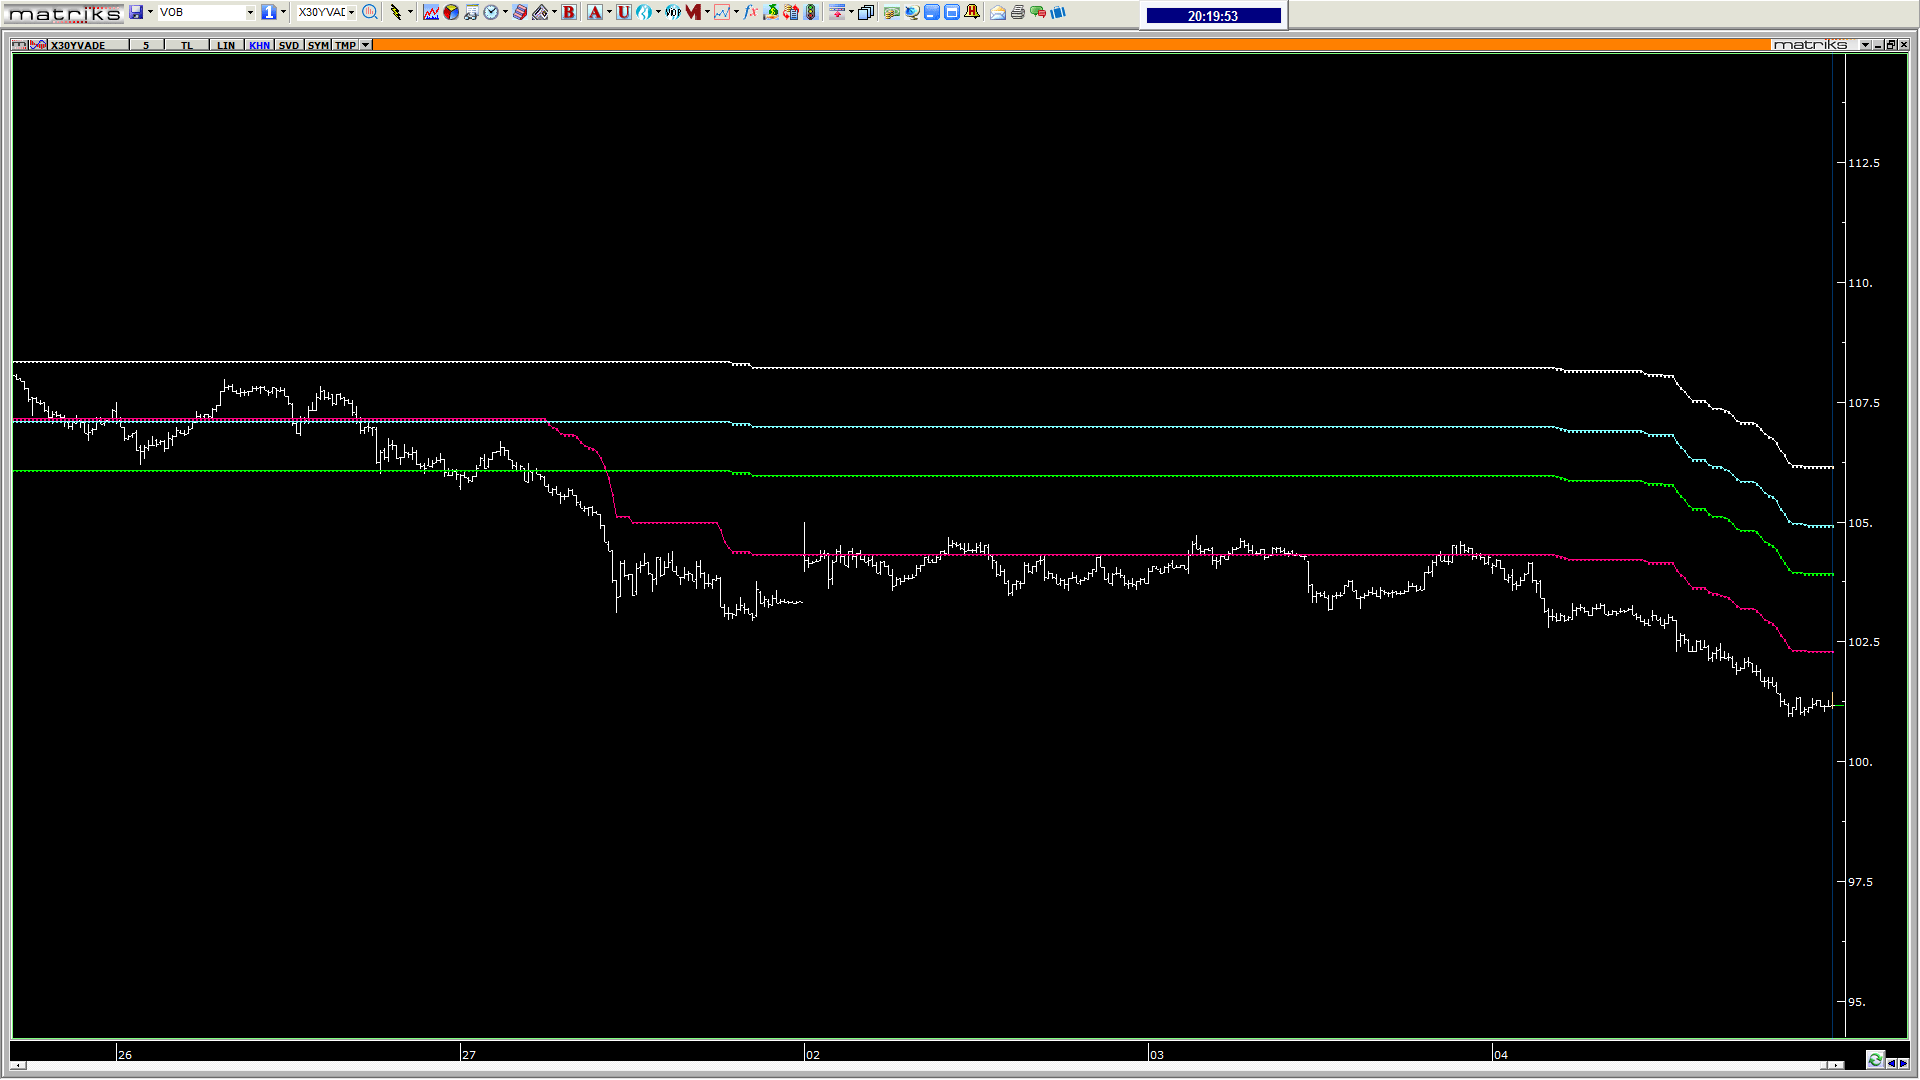1920x1080 pixels.
Task: Toggle the LIN scale button
Action: [x=226, y=45]
